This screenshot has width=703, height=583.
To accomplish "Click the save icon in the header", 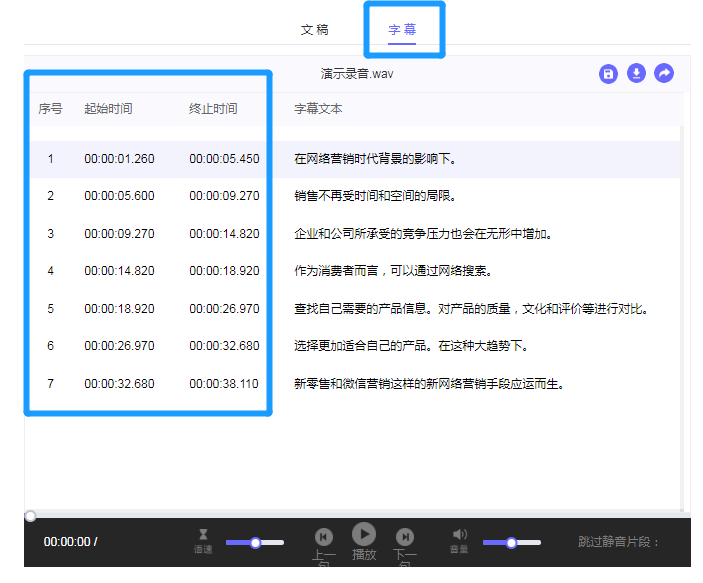I will tap(608, 74).
